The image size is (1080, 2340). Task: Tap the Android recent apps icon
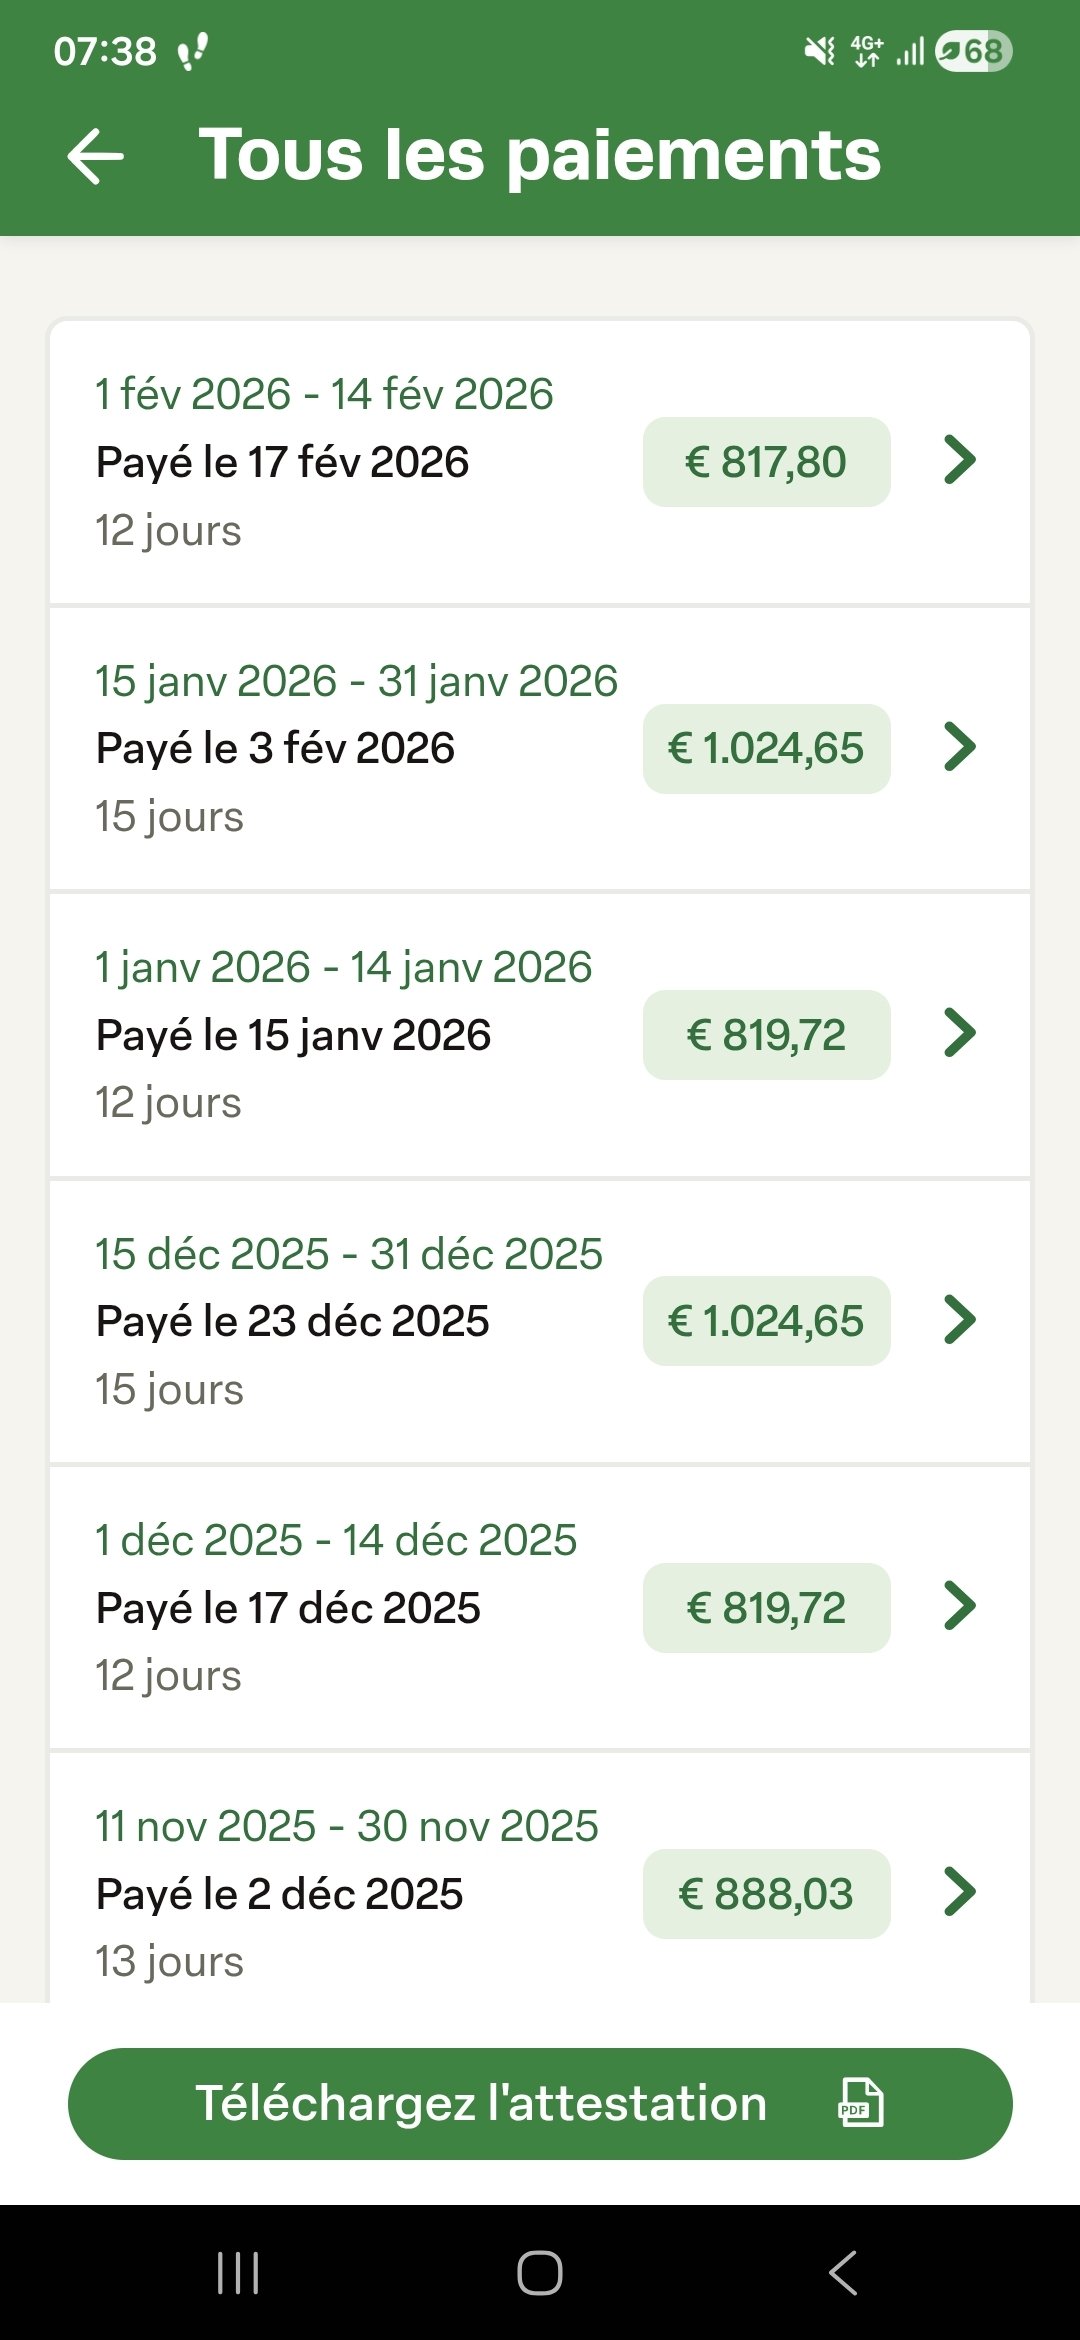click(238, 2272)
